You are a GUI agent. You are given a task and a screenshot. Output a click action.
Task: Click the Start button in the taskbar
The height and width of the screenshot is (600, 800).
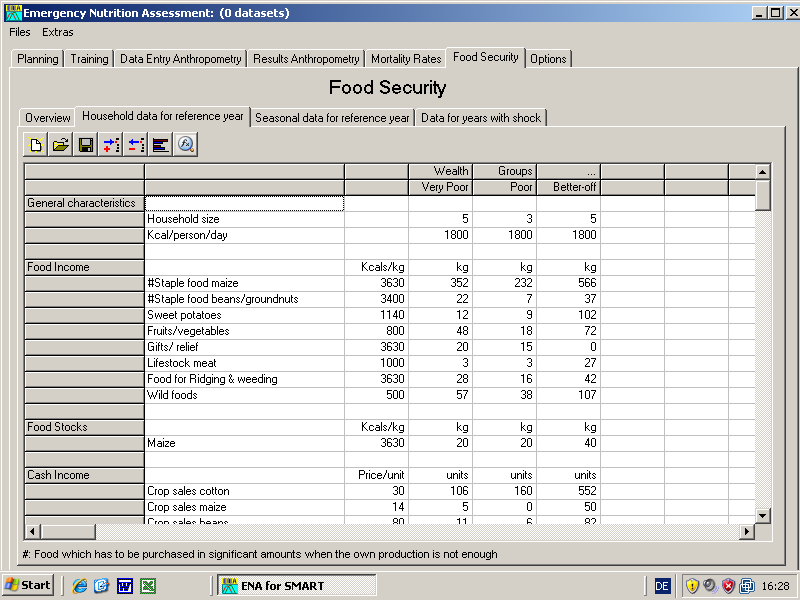tap(28, 585)
